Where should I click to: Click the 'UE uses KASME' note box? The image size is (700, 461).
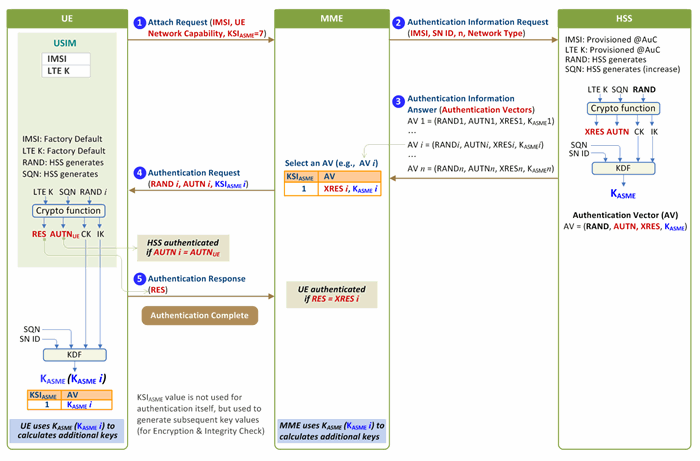pos(67,431)
